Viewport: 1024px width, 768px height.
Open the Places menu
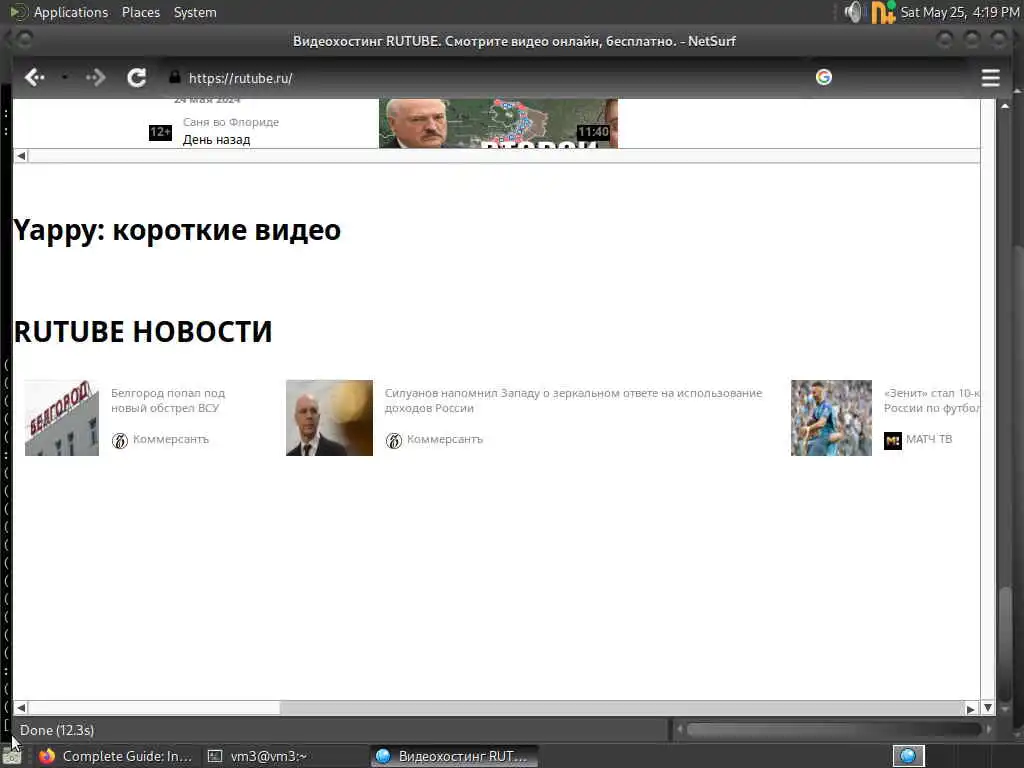140,12
